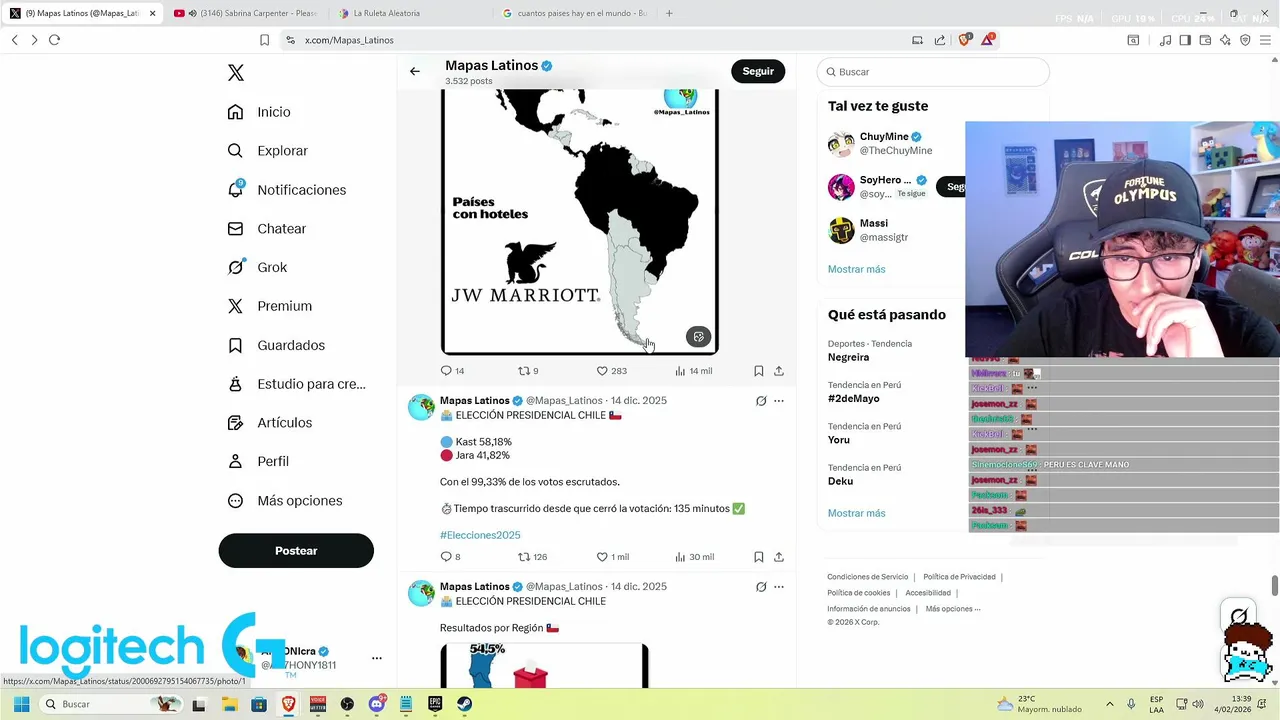Share the Kast 58,18% election post

[779, 557]
